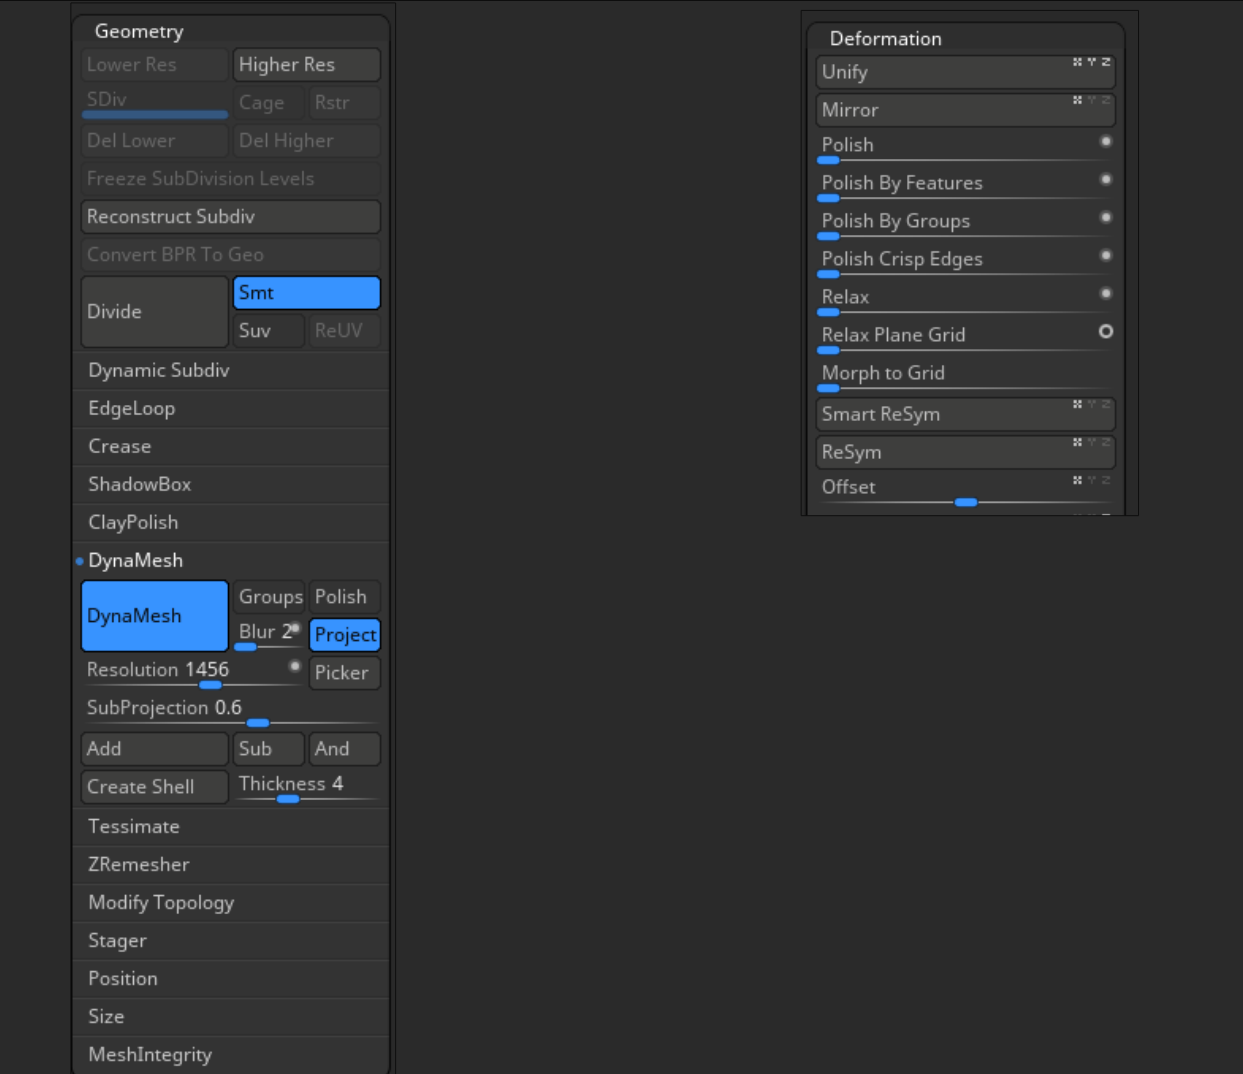Open the Modify Topology section

point(161,902)
